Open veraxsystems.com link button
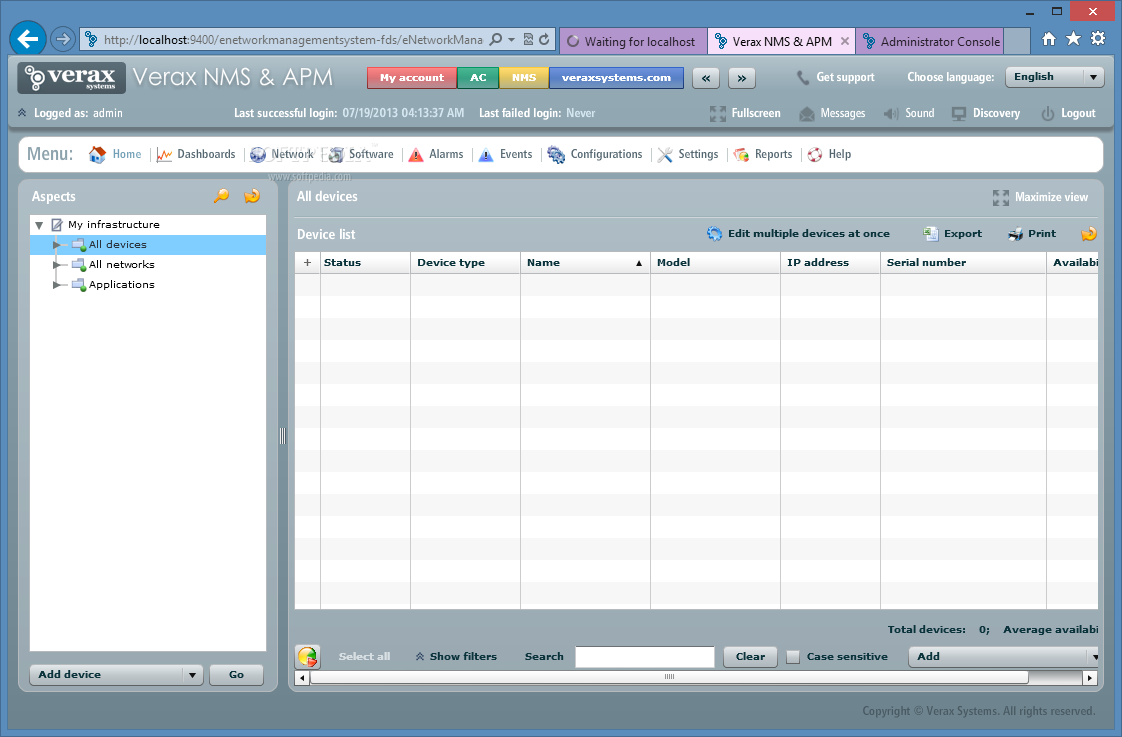Viewport: 1122px width, 737px height. (616, 78)
